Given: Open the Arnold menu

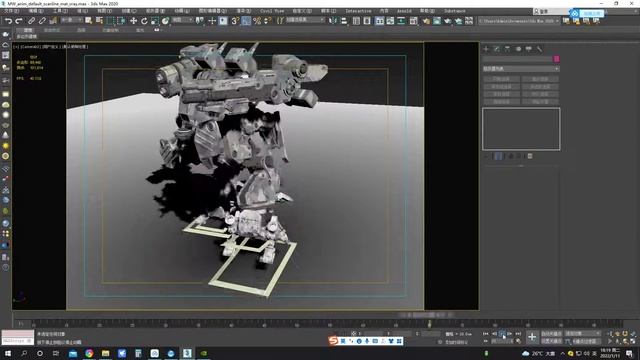Looking at the screenshot, I should [404, 11].
